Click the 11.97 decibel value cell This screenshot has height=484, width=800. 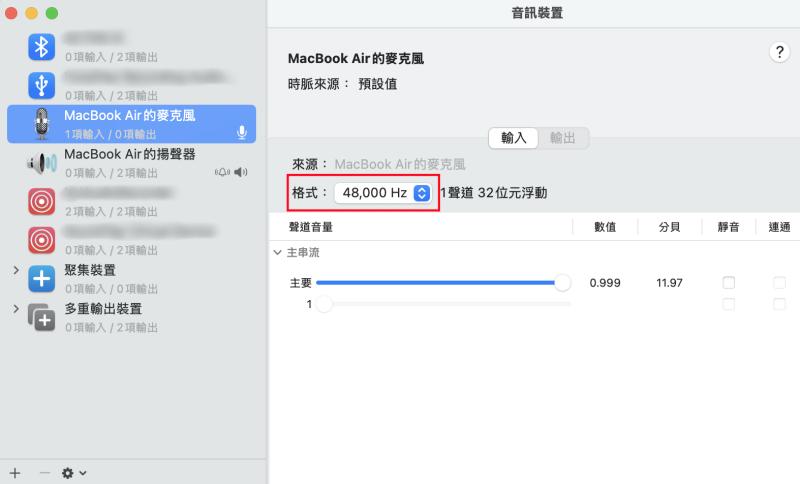tap(669, 283)
